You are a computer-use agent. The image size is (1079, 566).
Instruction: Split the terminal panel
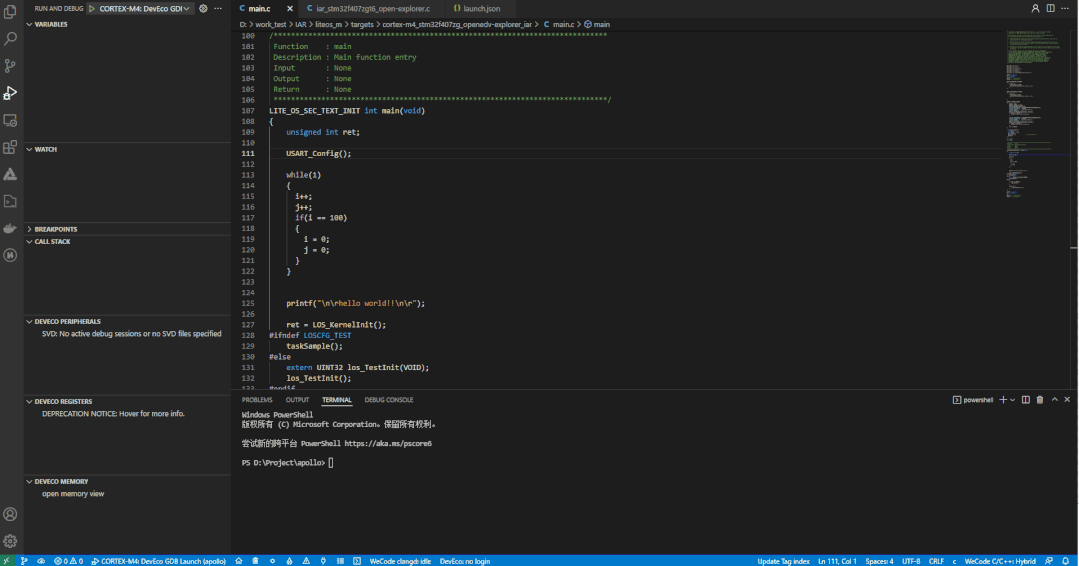[x=1025, y=400]
